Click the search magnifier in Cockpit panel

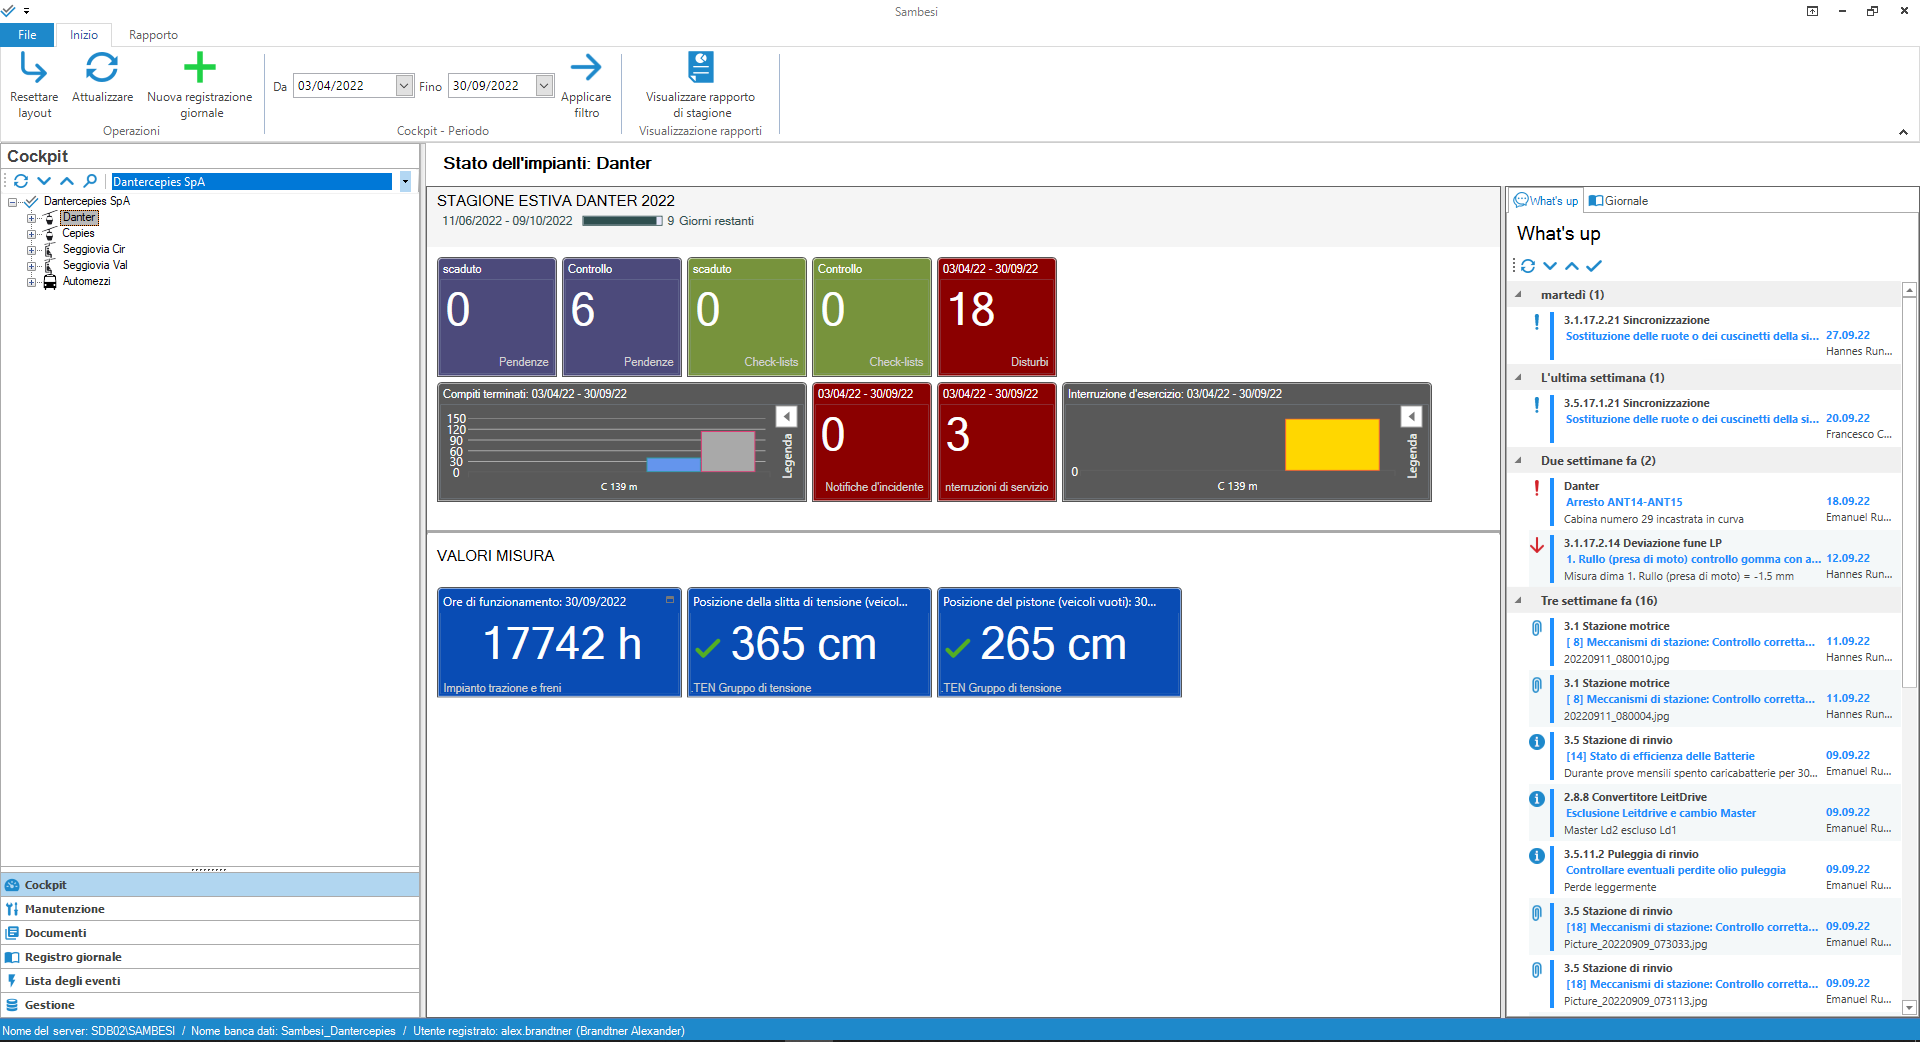90,181
